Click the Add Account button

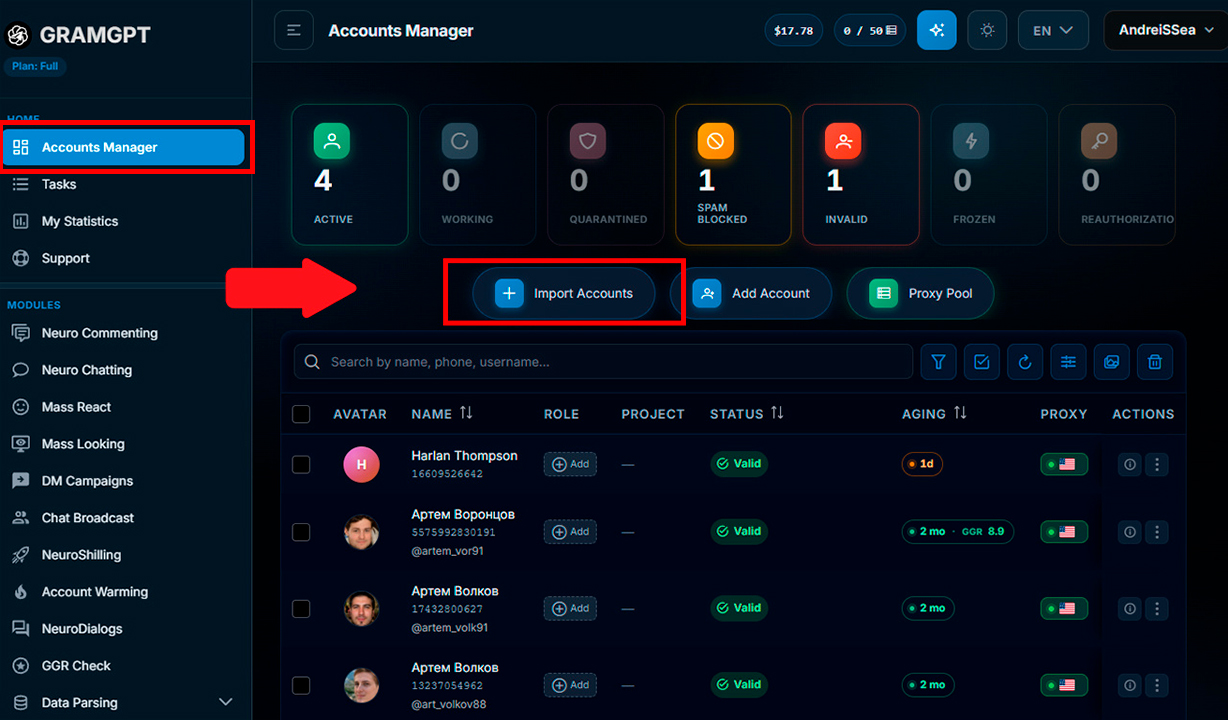pyautogui.click(x=751, y=293)
